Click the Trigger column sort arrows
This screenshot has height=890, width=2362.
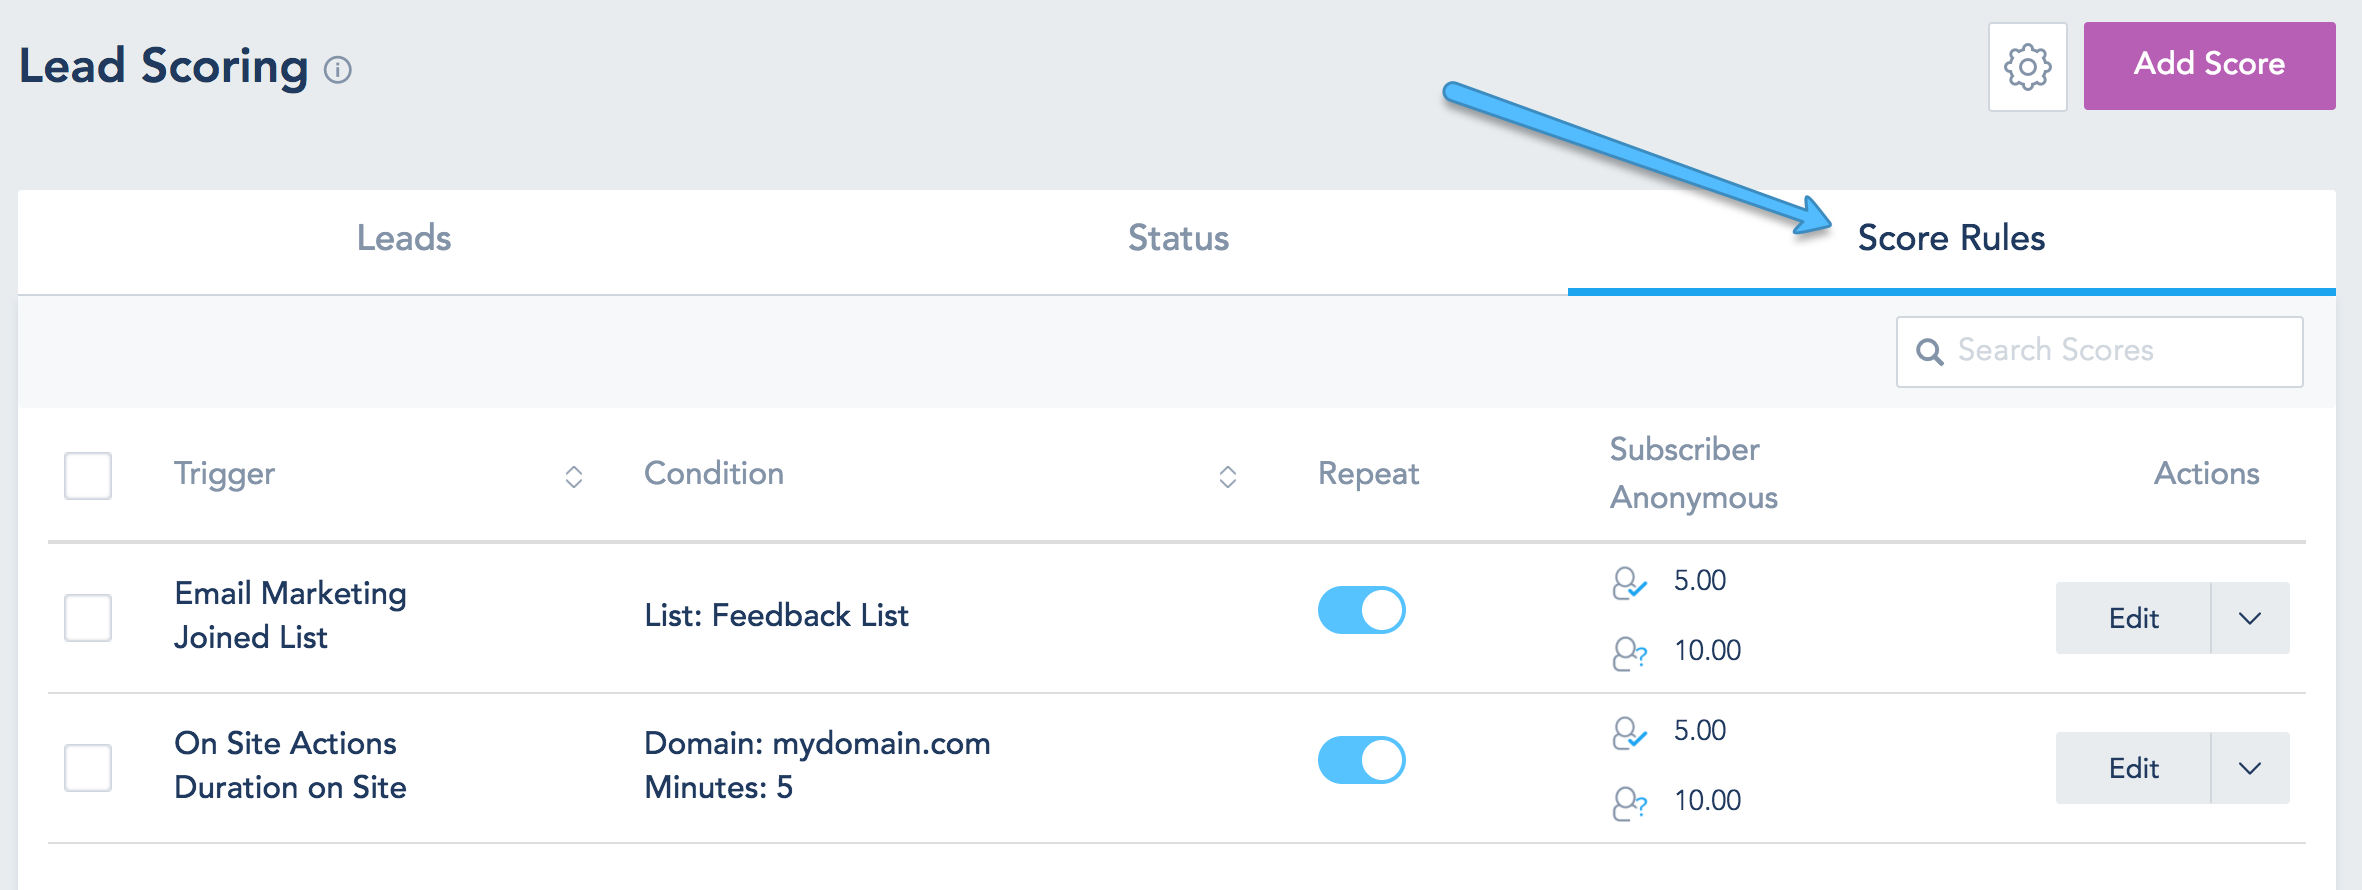coord(574,476)
